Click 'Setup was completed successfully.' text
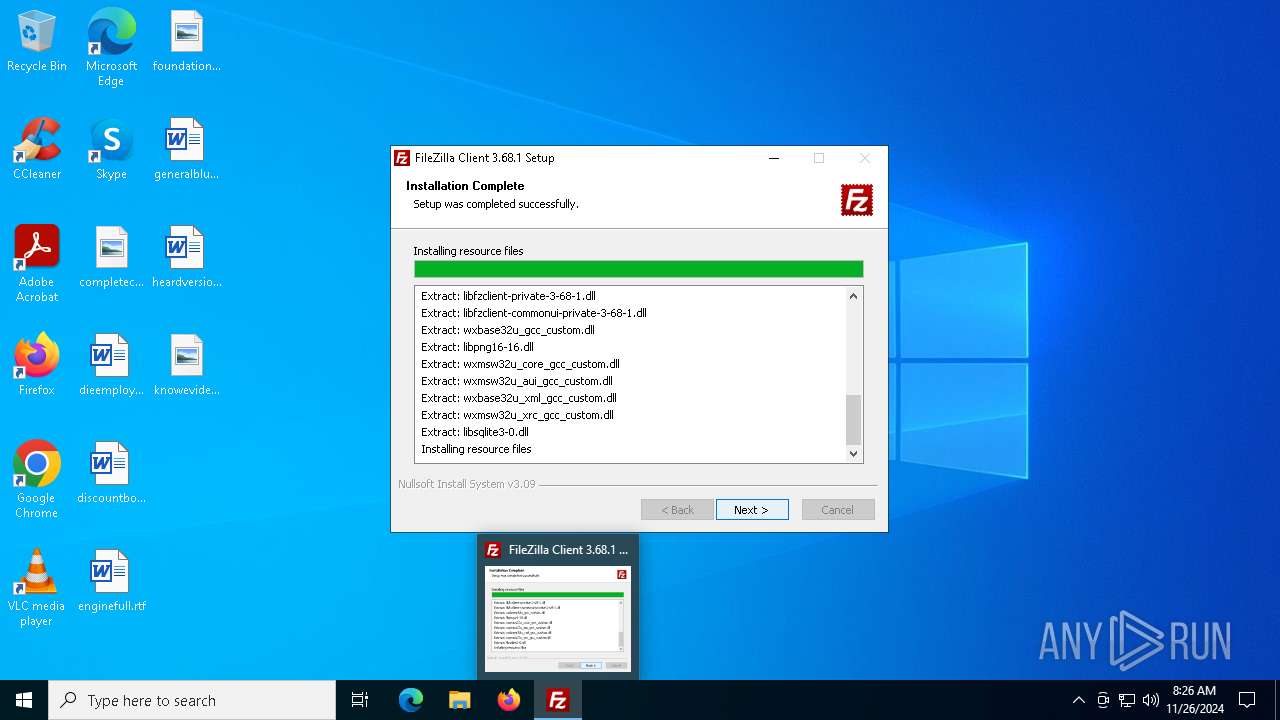Viewport: 1280px width, 720px height. coord(496,204)
